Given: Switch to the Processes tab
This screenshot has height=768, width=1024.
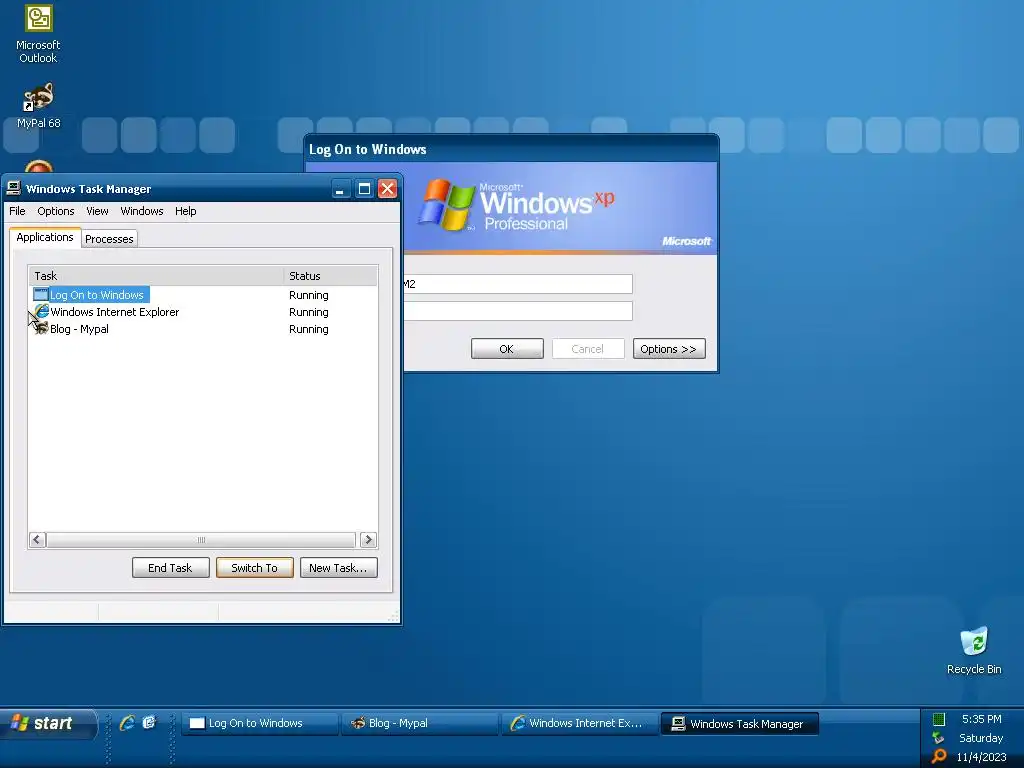Looking at the screenshot, I should [x=109, y=239].
